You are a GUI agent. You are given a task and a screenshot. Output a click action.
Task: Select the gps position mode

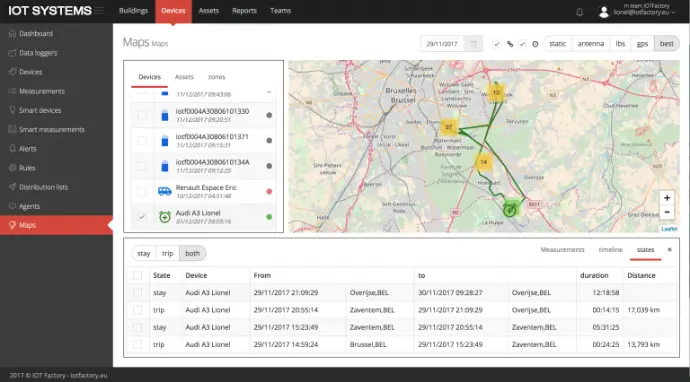pos(642,44)
